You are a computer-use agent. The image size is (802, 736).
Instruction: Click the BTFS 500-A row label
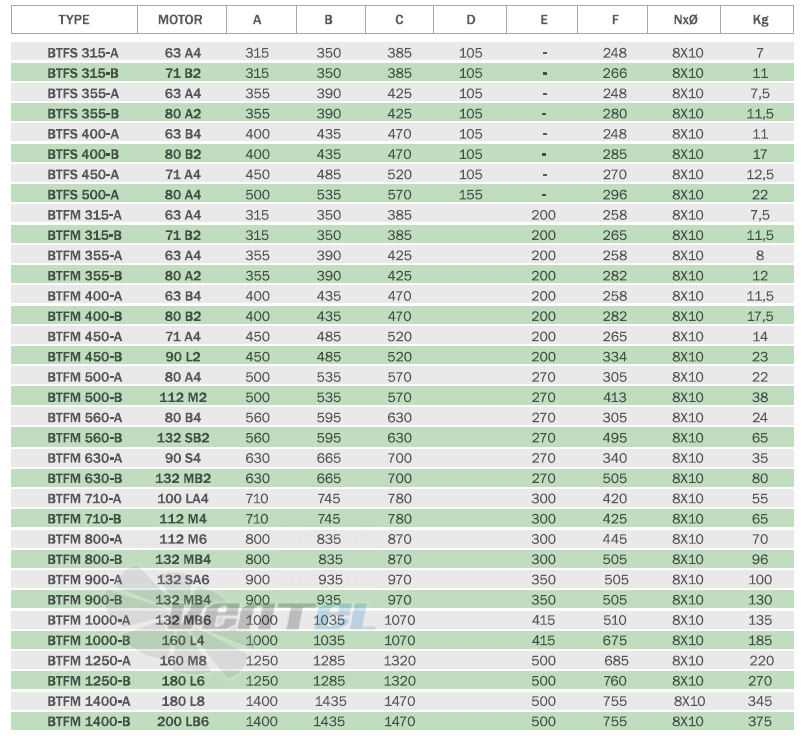83,195
